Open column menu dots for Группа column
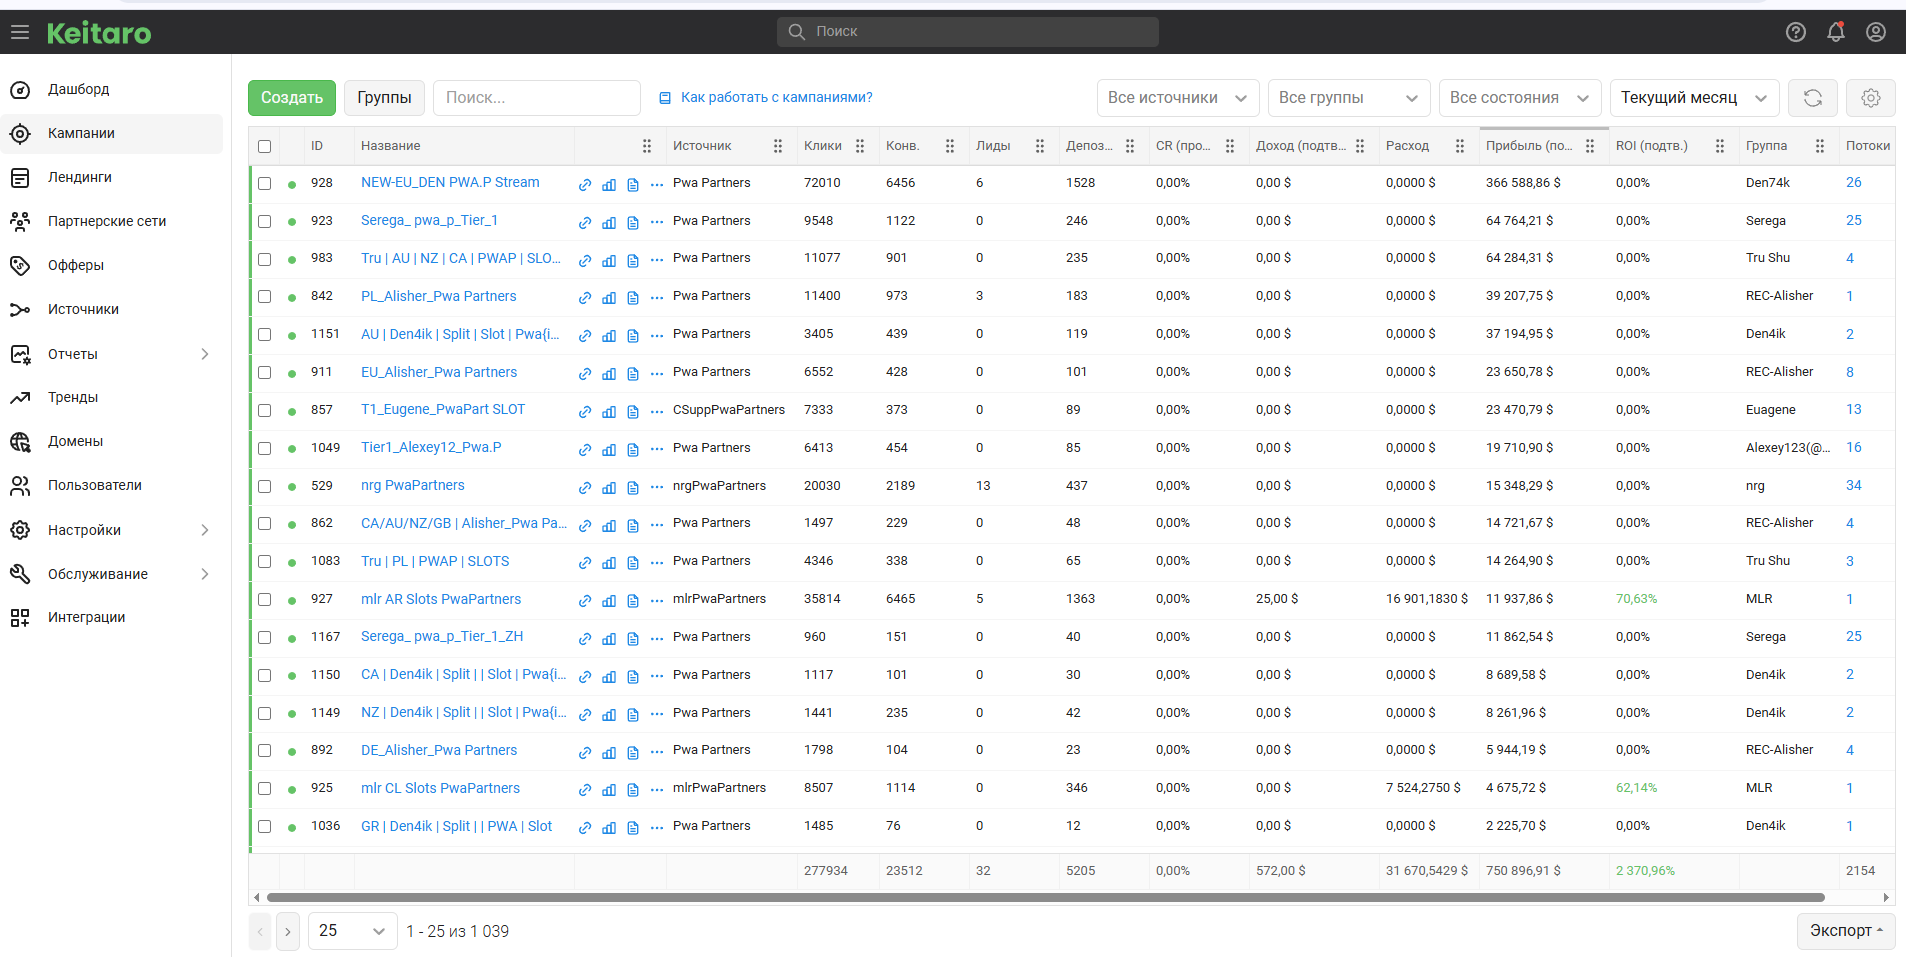 point(1820,146)
